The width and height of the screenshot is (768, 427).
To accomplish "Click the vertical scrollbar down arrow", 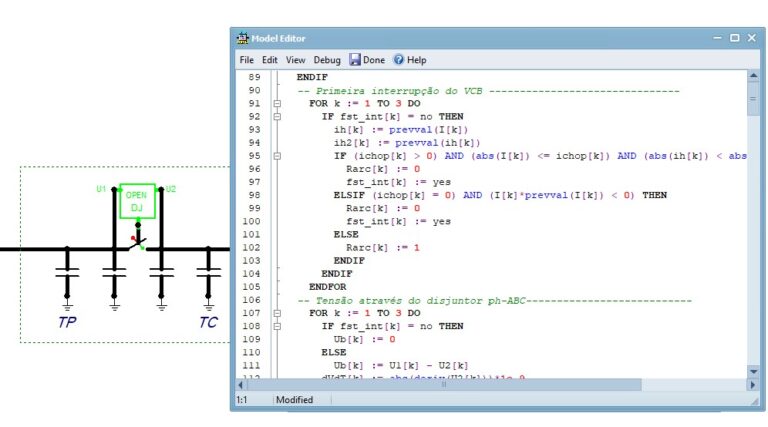I will (x=753, y=372).
